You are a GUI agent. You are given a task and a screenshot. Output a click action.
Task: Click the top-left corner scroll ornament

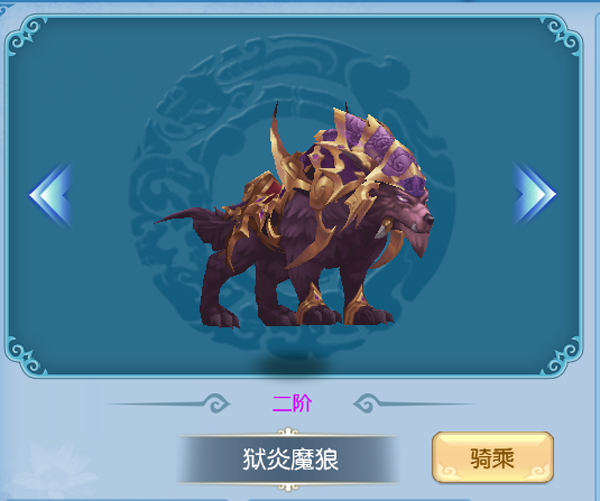pos(27,36)
